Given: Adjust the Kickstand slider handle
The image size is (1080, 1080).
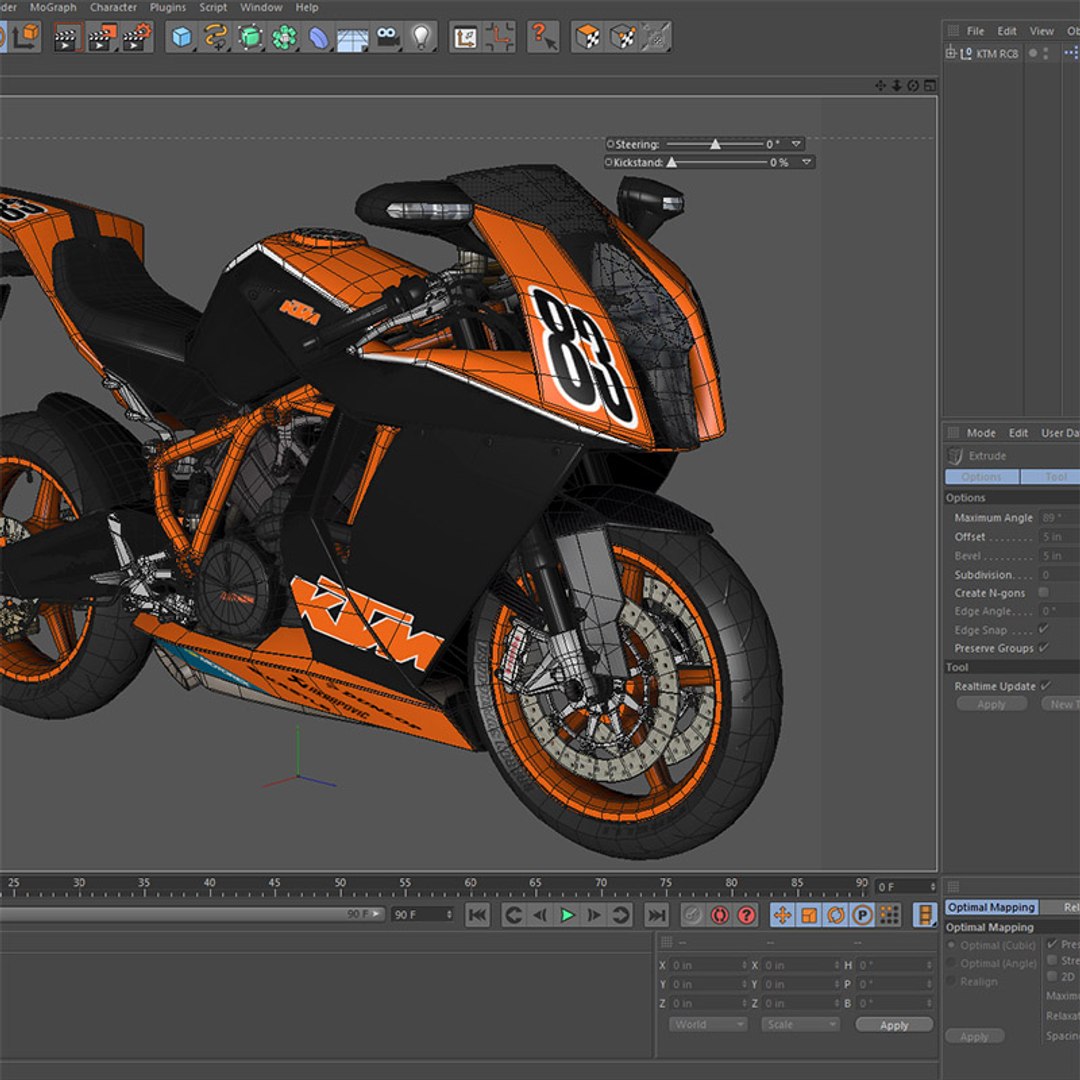Looking at the screenshot, I should [x=672, y=163].
